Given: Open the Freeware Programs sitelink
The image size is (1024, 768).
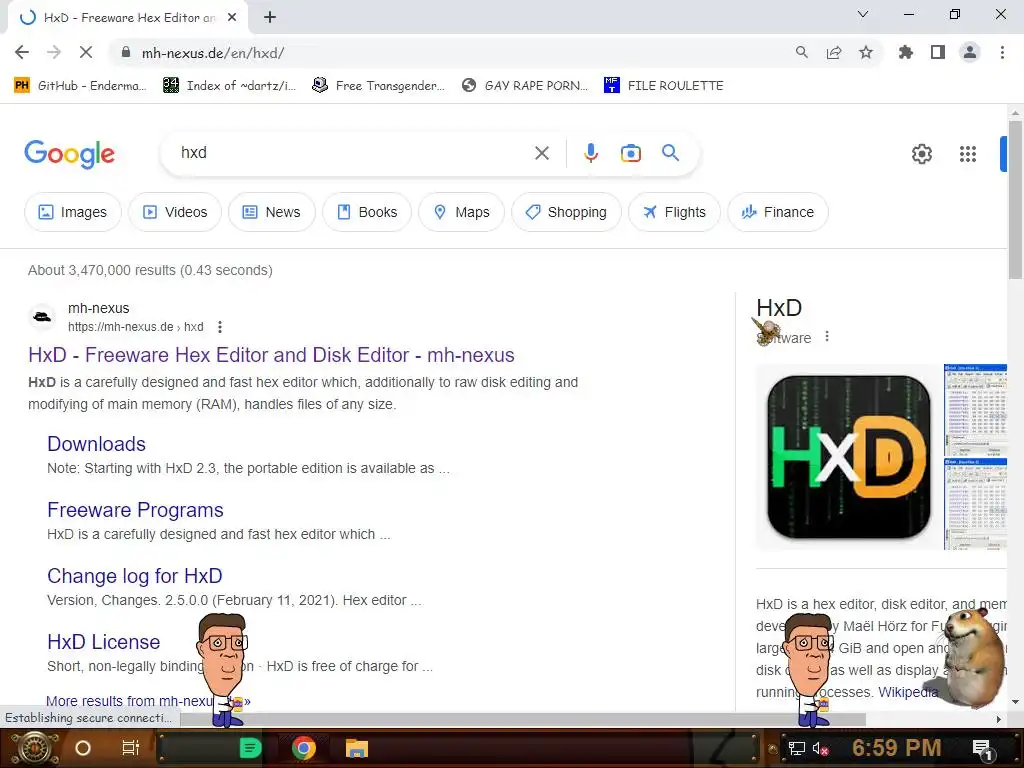Looking at the screenshot, I should tap(135, 510).
